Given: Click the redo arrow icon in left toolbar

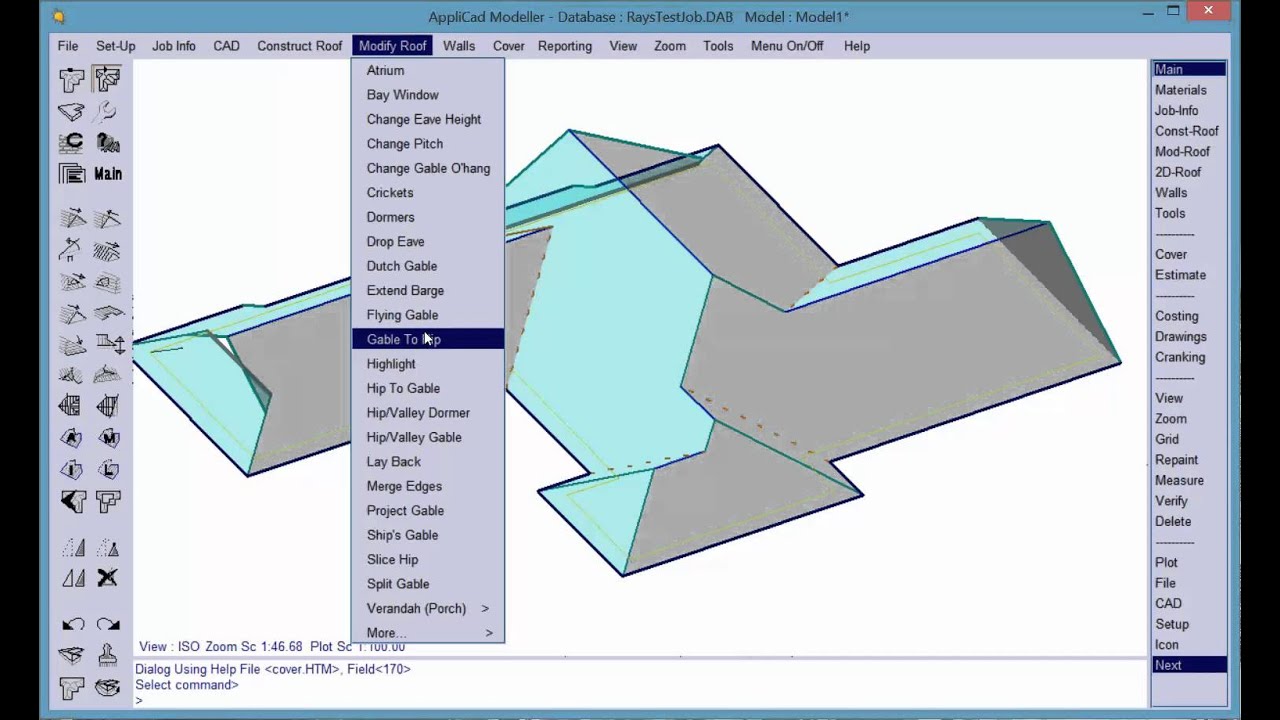Looking at the screenshot, I should pyautogui.click(x=108, y=625).
